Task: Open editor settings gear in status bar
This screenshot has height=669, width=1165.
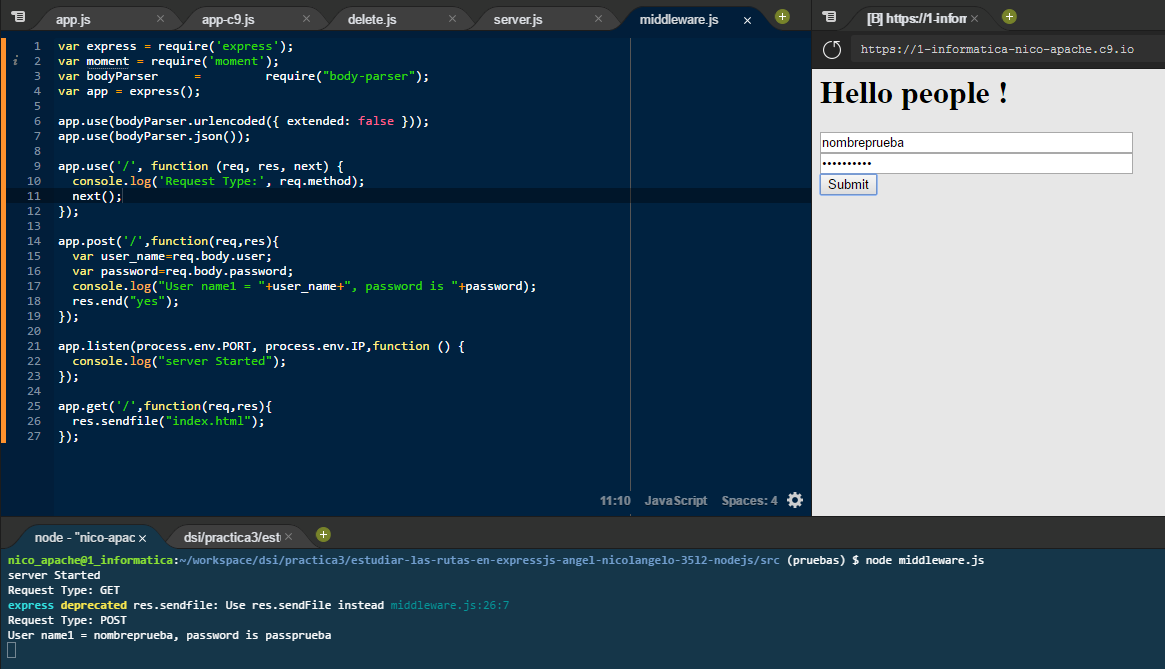Action: [x=795, y=500]
